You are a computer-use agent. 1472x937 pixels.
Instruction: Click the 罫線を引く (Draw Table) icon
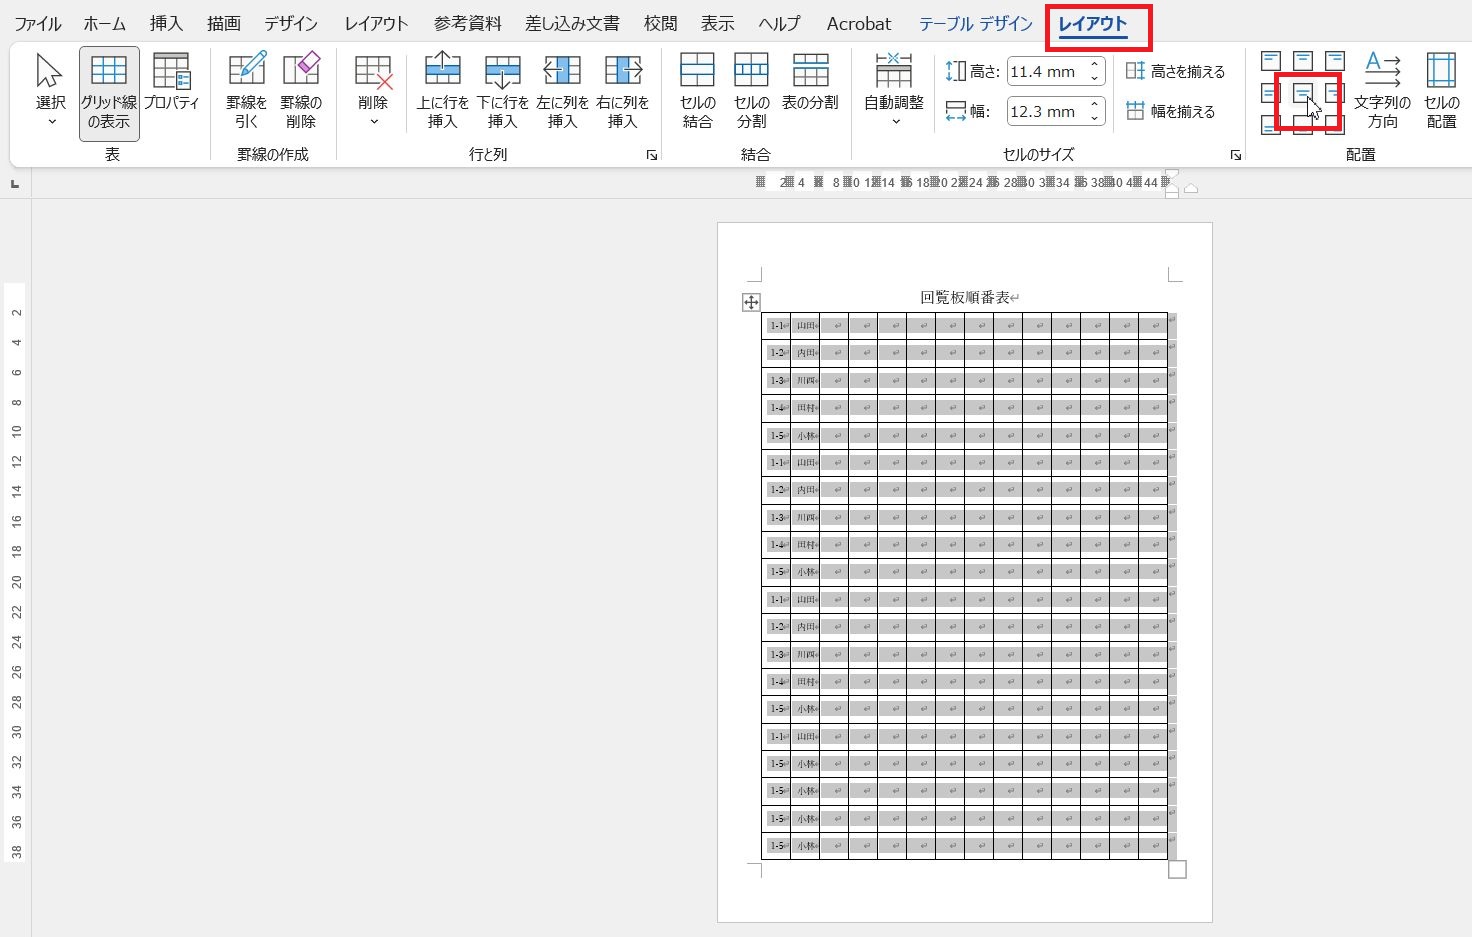(246, 90)
